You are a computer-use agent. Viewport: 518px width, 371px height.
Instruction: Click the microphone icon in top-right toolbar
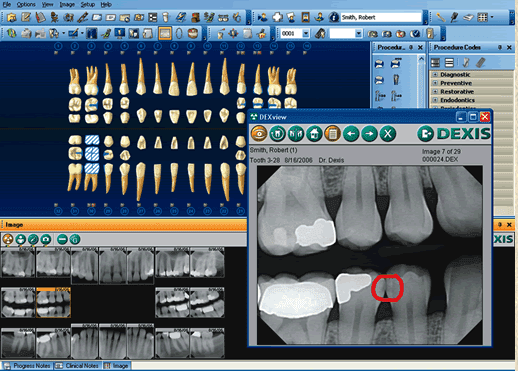[454, 17]
